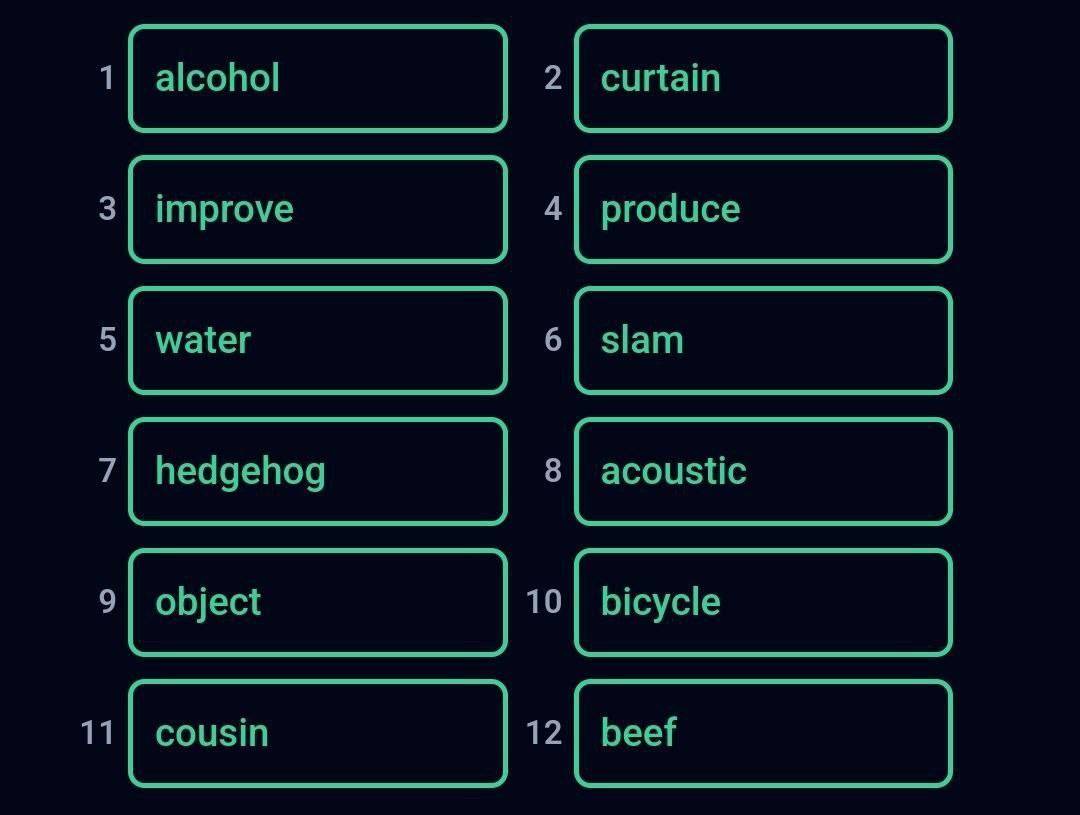Viewport: 1080px width, 815px height.
Task: Select the "curtain" word field
Action: (x=763, y=79)
